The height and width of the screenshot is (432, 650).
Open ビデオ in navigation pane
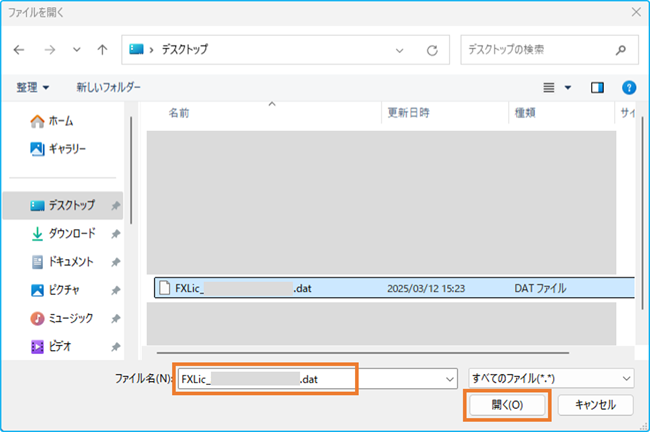51,346
